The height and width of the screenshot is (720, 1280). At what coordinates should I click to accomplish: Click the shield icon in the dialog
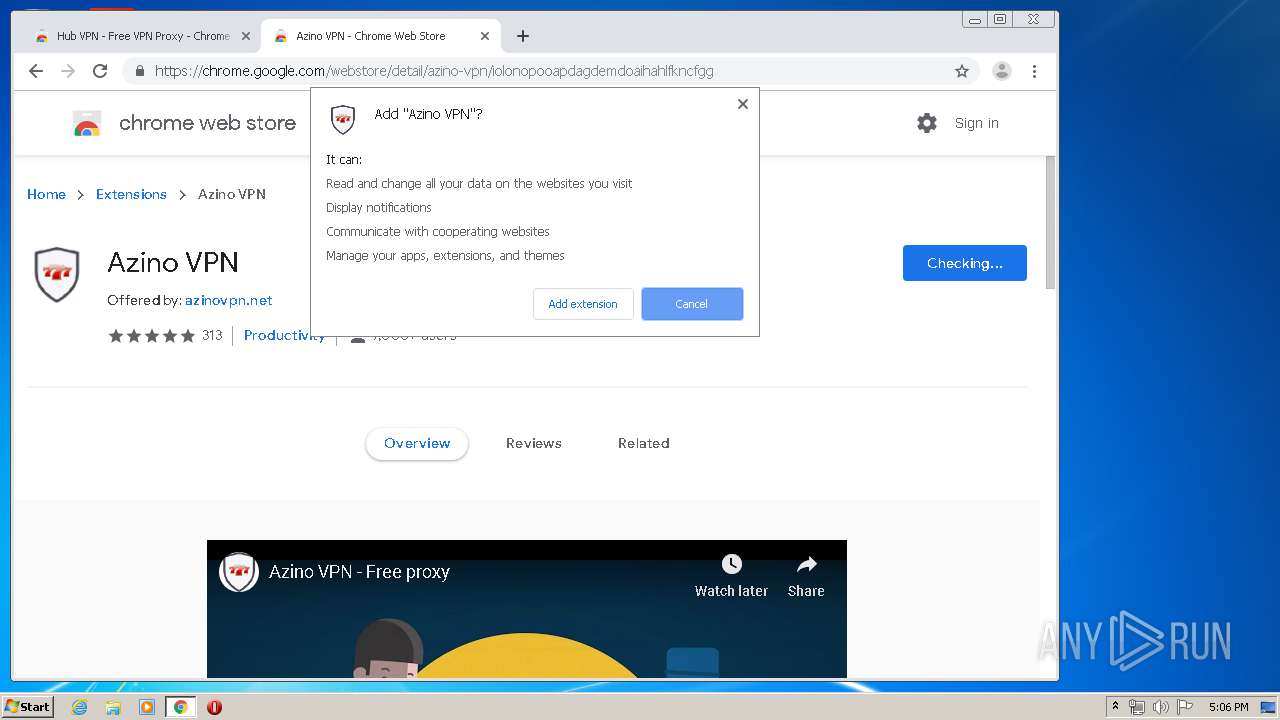[x=343, y=119]
